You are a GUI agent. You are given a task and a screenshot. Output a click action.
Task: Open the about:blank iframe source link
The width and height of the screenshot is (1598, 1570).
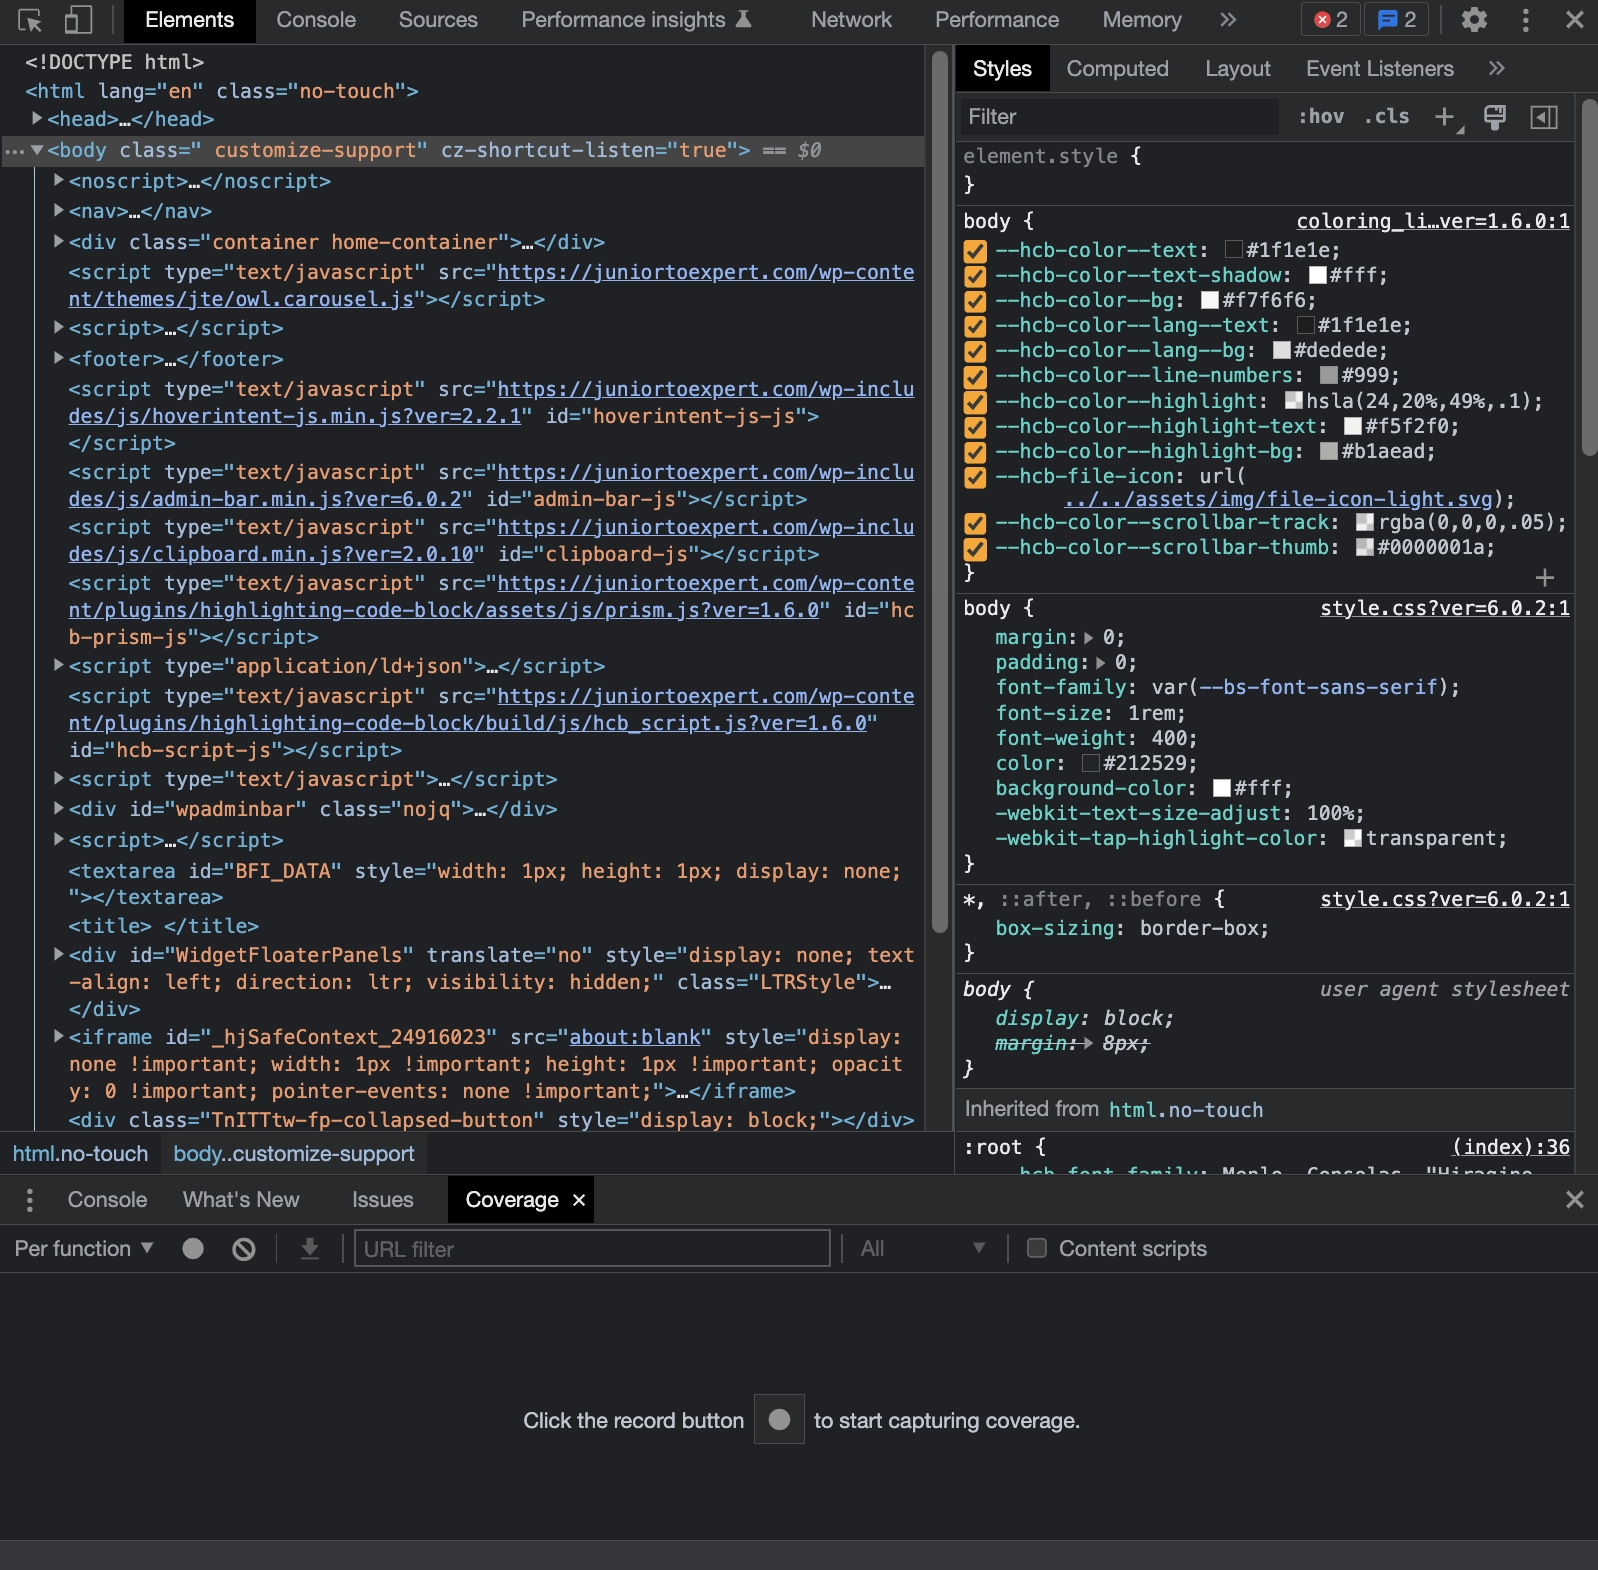pyautogui.click(x=635, y=1037)
